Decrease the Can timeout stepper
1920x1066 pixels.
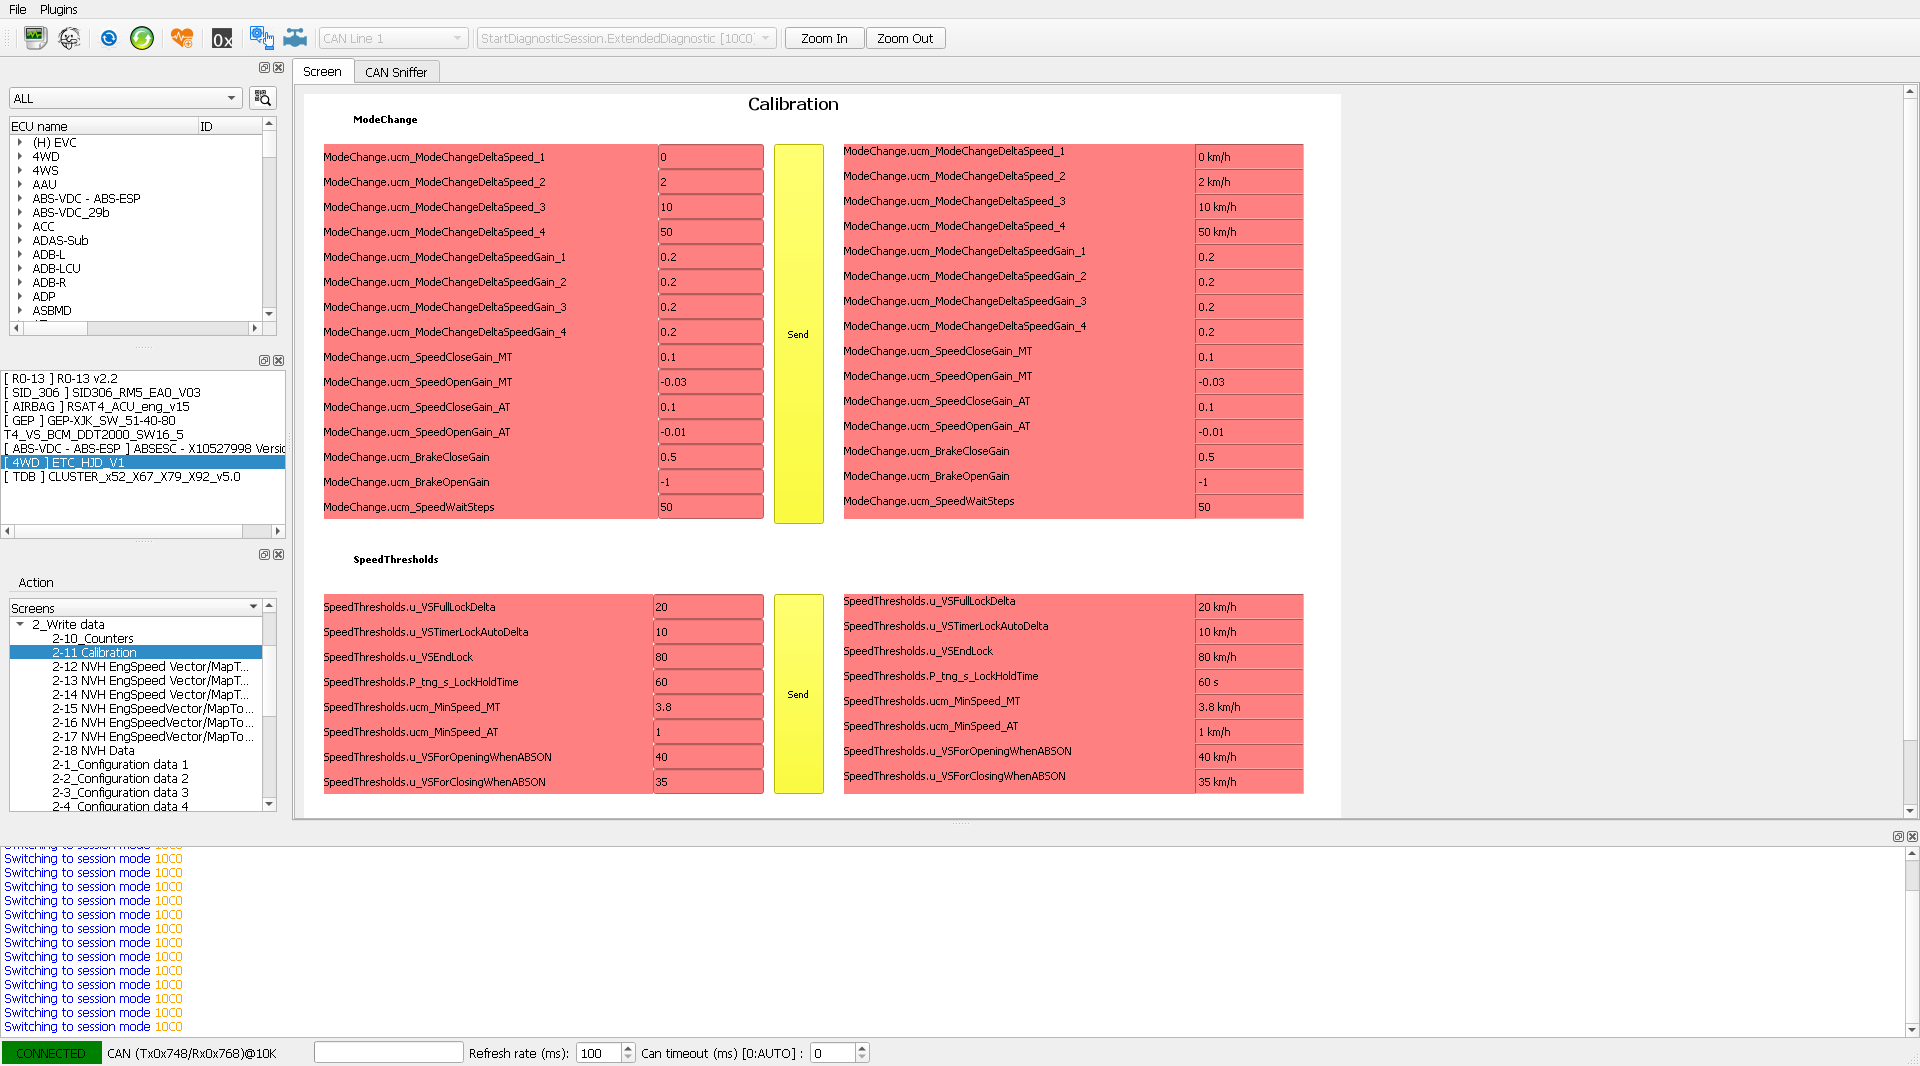[862, 1058]
